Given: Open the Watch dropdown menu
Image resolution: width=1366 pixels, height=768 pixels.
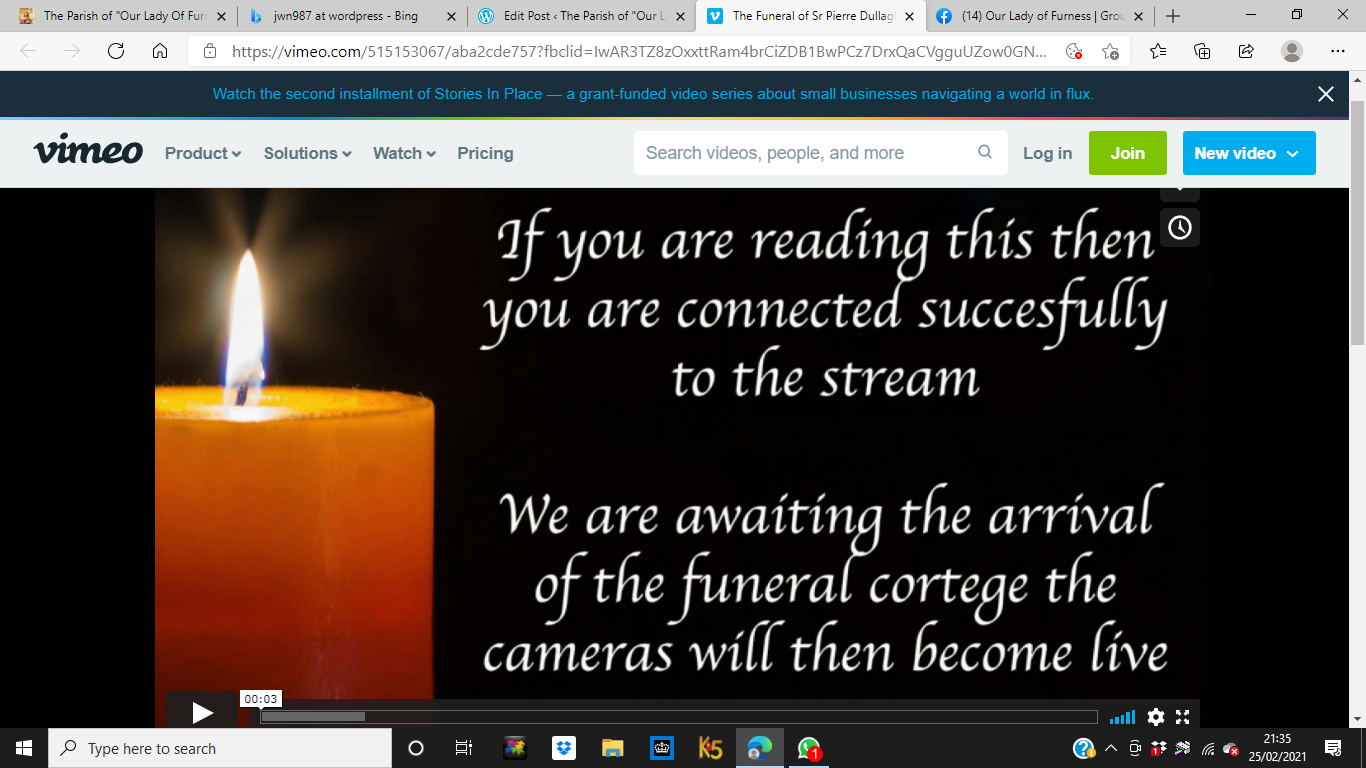Looking at the screenshot, I should coord(404,153).
